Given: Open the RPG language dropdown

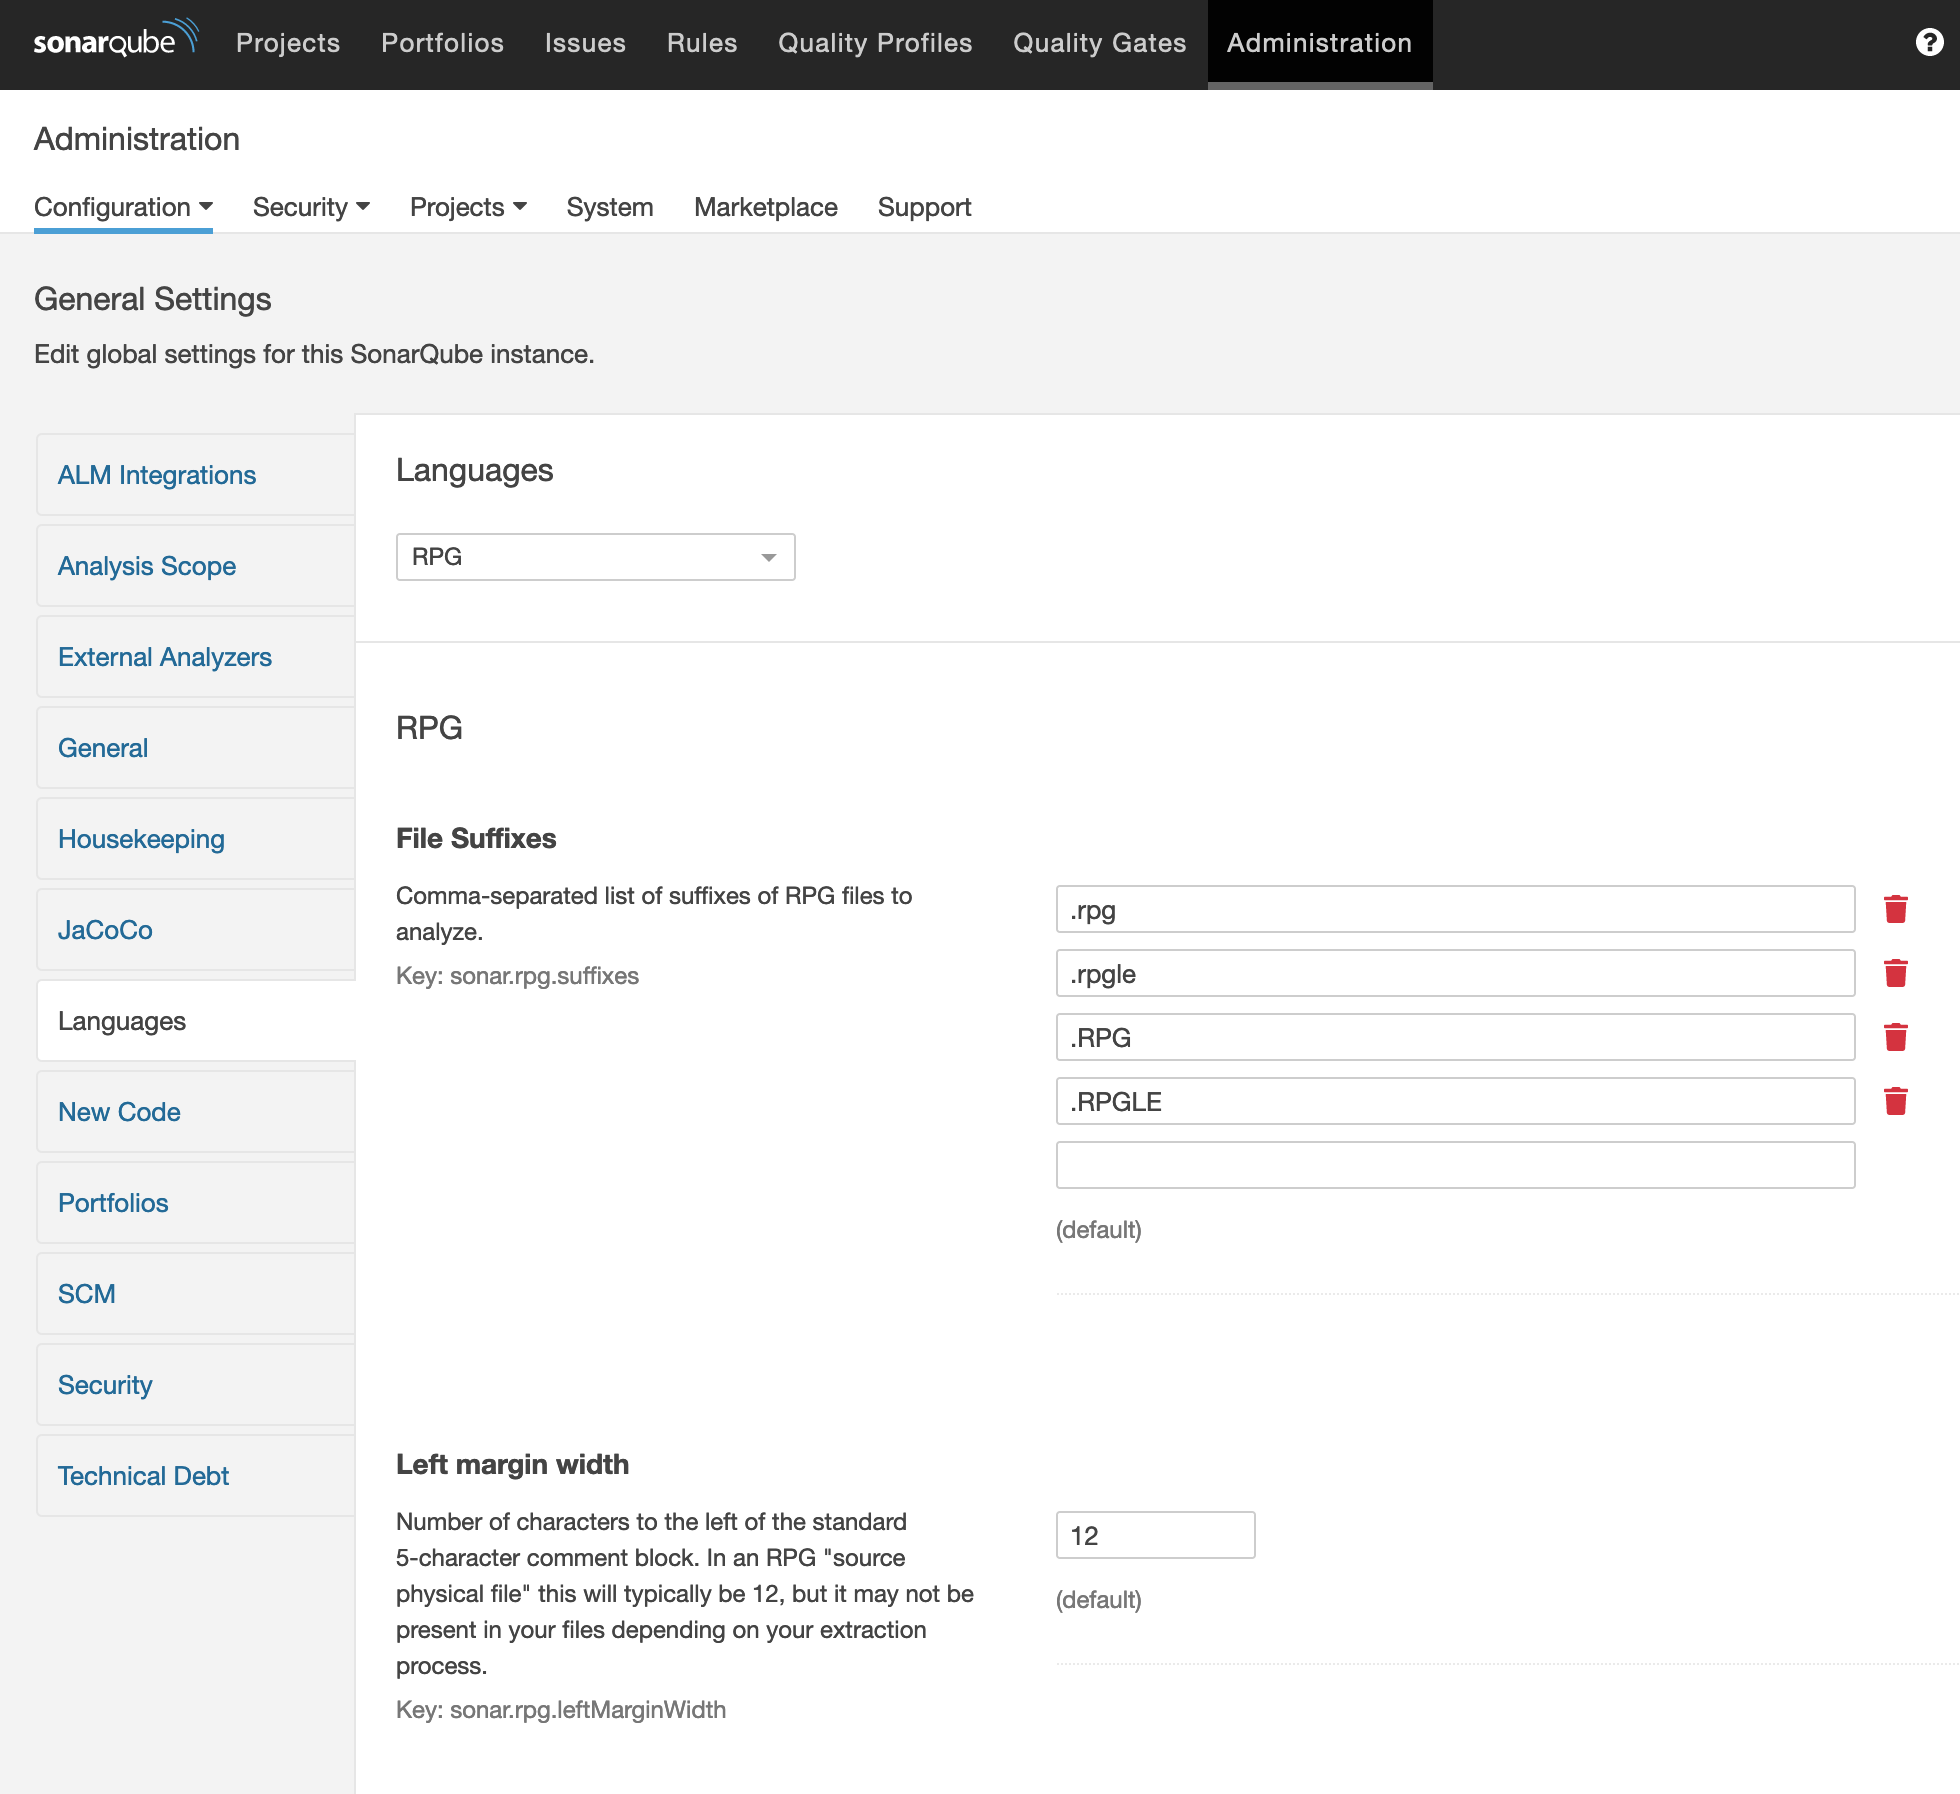Looking at the screenshot, I should click(x=595, y=557).
